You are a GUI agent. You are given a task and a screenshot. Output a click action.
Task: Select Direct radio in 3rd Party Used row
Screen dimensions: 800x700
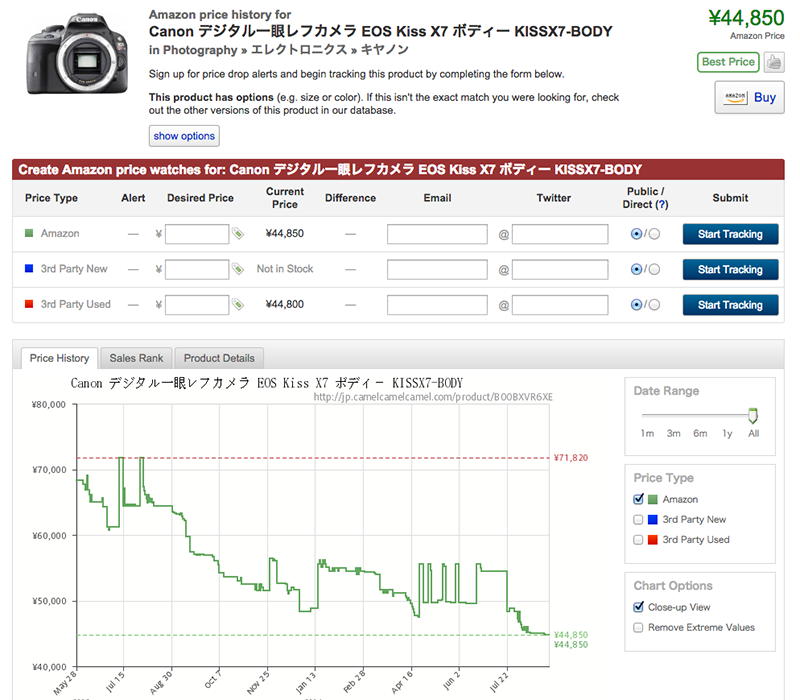point(654,305)
